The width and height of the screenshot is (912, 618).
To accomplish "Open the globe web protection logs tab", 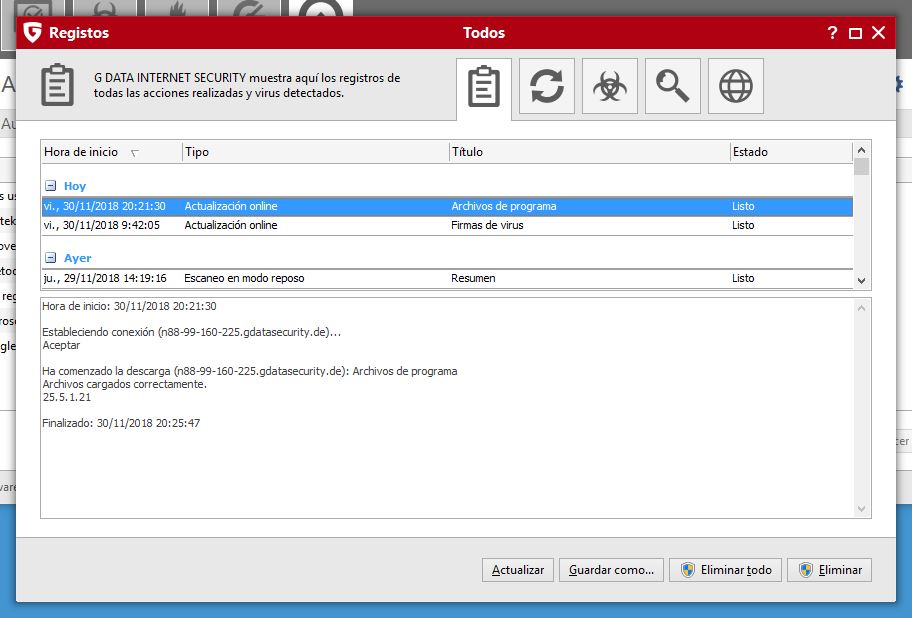I will click(736, 86).
